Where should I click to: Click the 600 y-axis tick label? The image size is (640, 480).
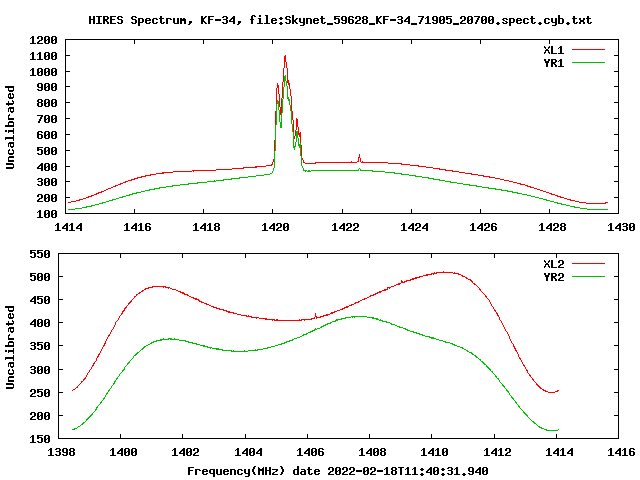point(47,135)
